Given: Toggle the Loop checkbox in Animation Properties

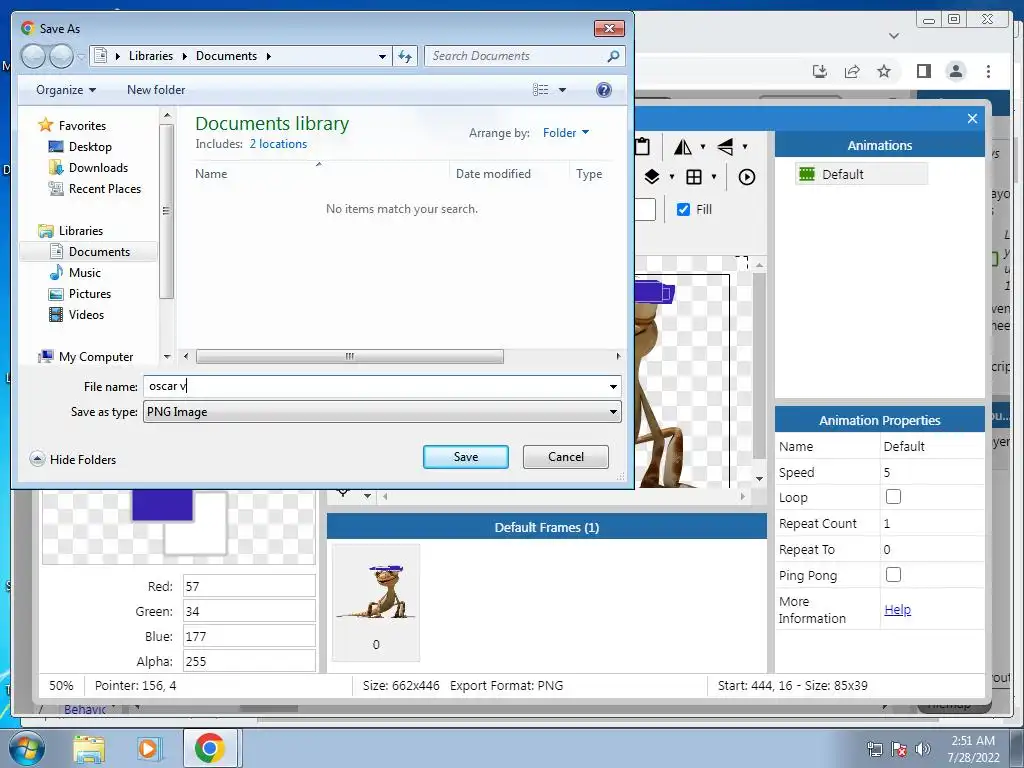Looking at the screenshot, I should pos(893,497).
